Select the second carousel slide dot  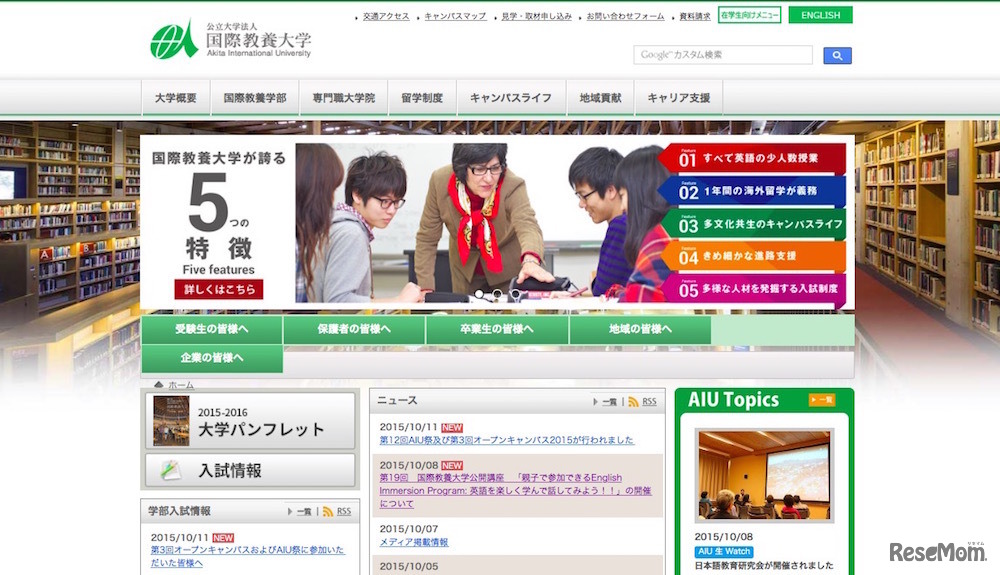(x=497, y=294)
